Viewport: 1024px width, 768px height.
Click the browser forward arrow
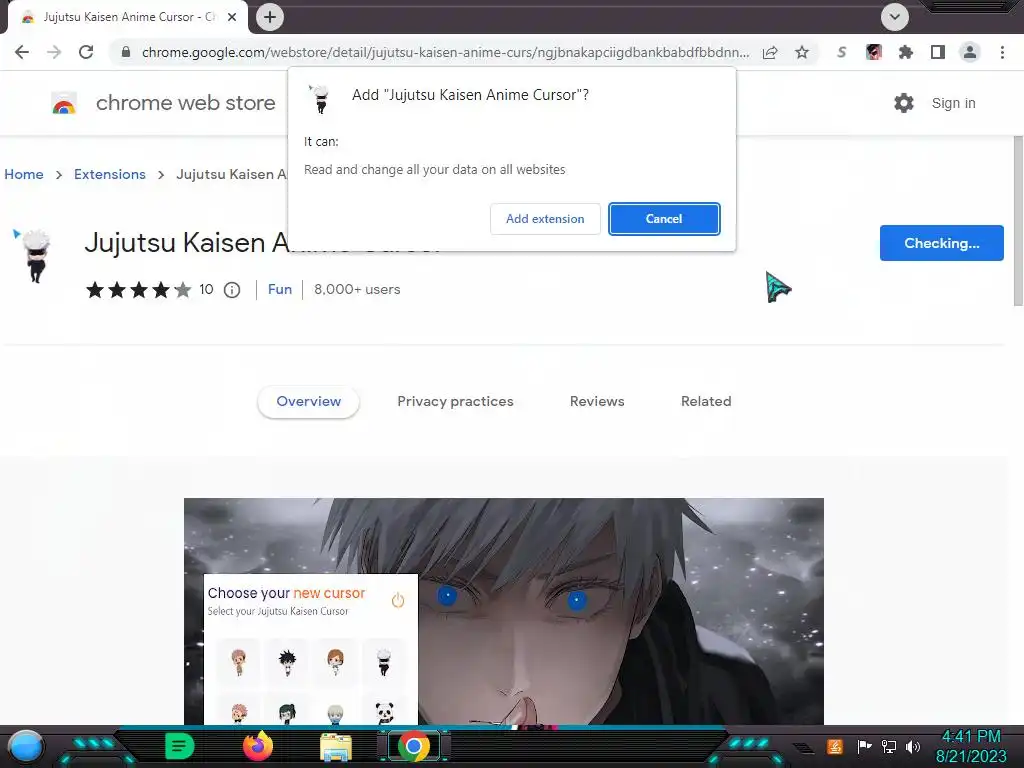click(54, 52)
